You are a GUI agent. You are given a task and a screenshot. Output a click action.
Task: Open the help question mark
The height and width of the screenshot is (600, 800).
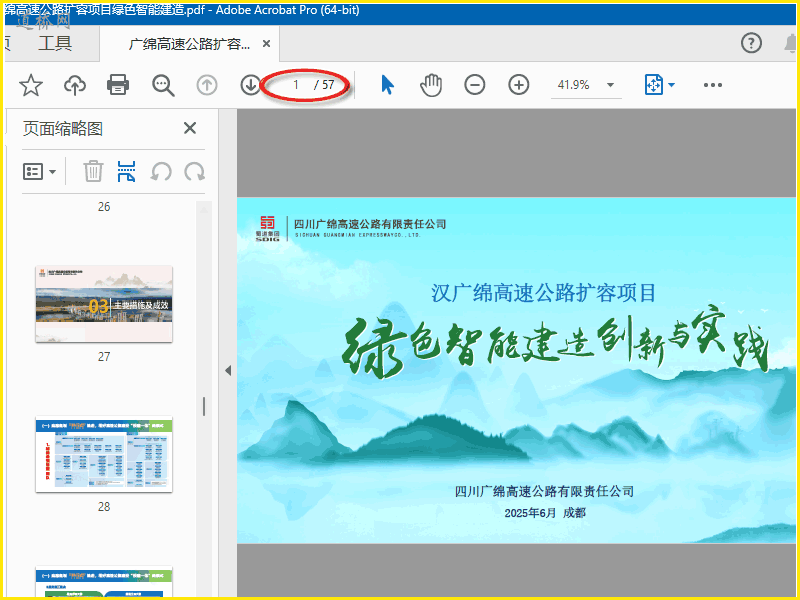point(751,43)
